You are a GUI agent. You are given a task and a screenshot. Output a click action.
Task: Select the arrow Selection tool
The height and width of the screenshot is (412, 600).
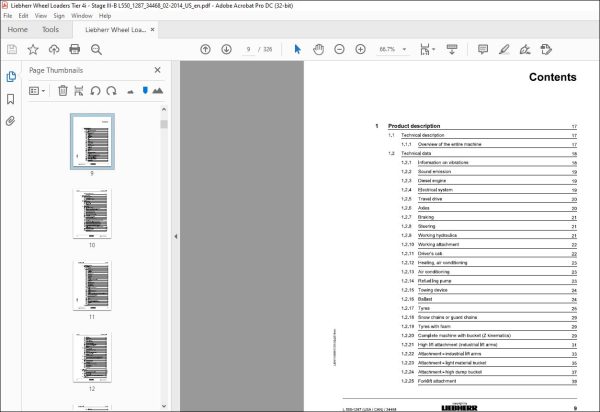click(x=297, y=49)
